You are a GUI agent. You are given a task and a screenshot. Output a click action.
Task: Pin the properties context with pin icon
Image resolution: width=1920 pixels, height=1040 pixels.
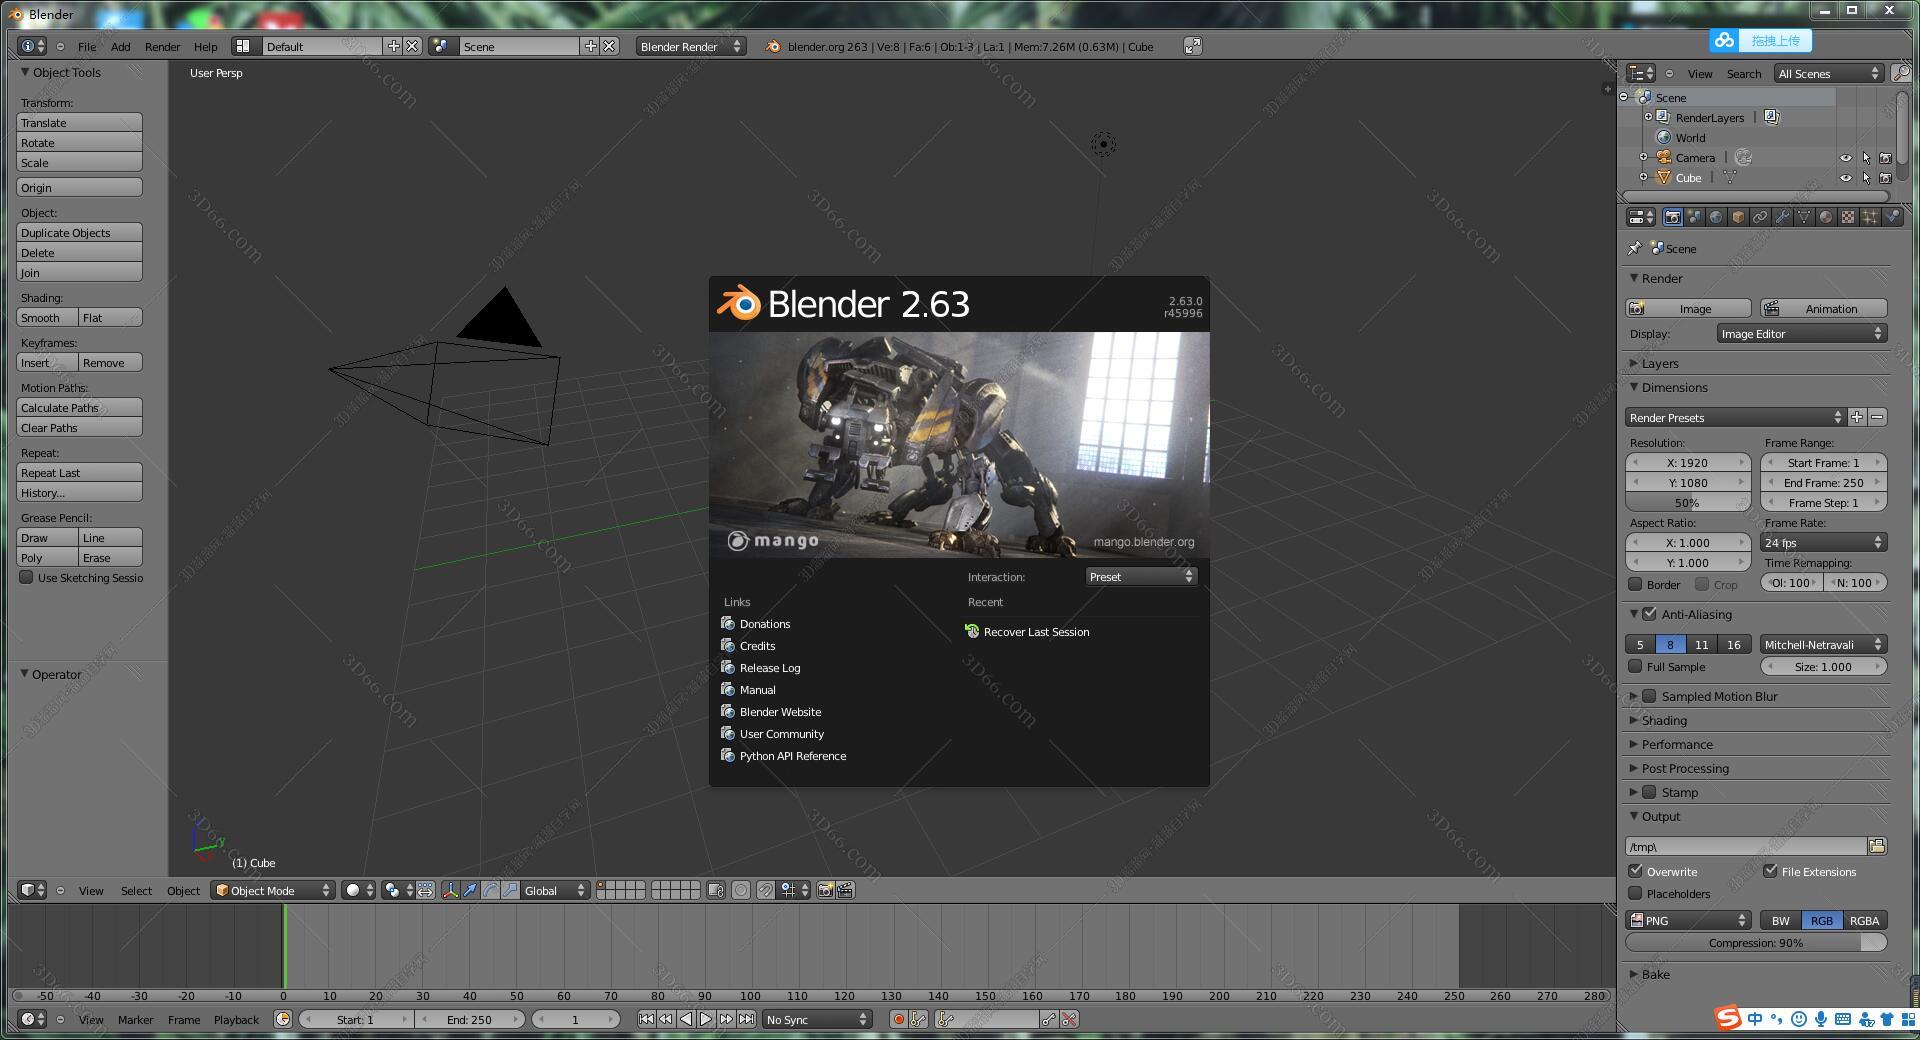pyautogui.click(x=1635, y=248)
